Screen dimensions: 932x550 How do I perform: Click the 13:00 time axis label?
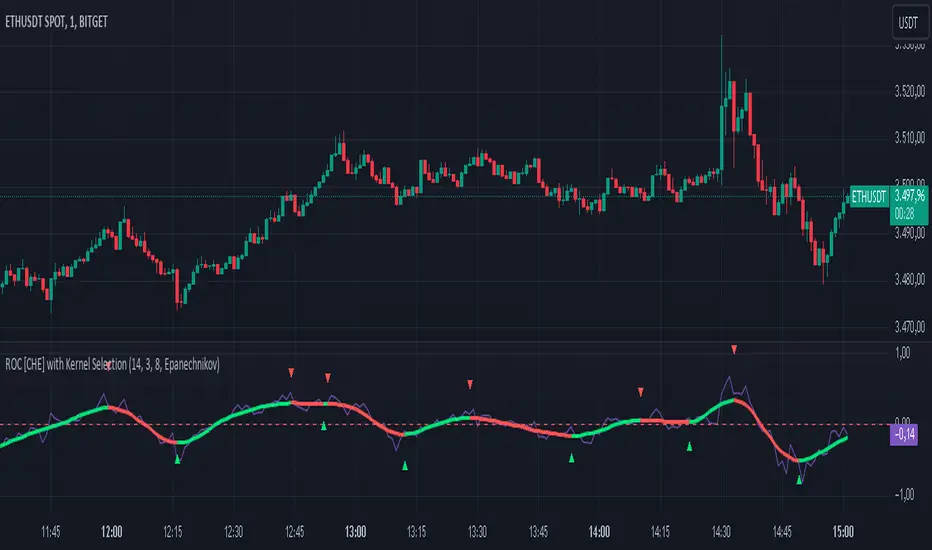355,532
